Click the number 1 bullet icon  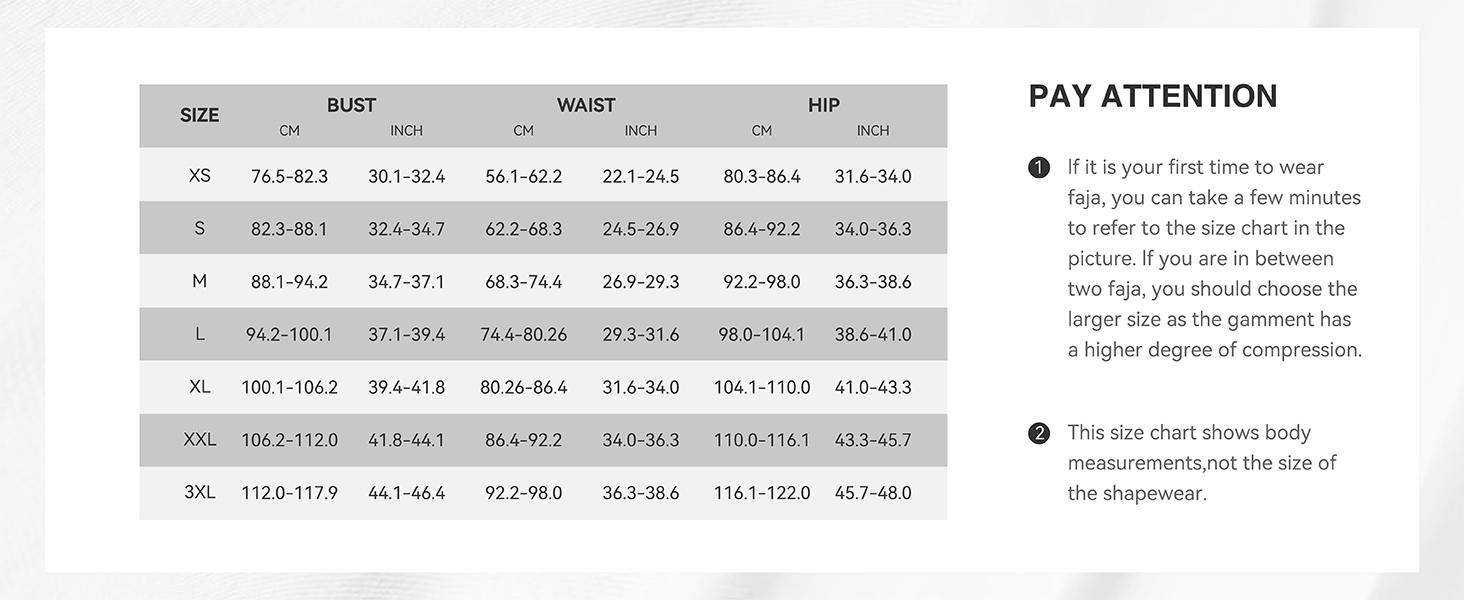[1039, 168]
